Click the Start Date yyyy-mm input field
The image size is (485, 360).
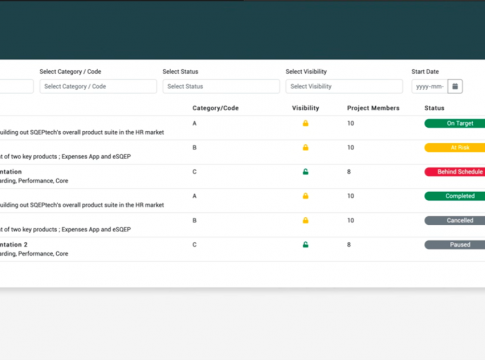pyautogui.click(x=430, y=86)
